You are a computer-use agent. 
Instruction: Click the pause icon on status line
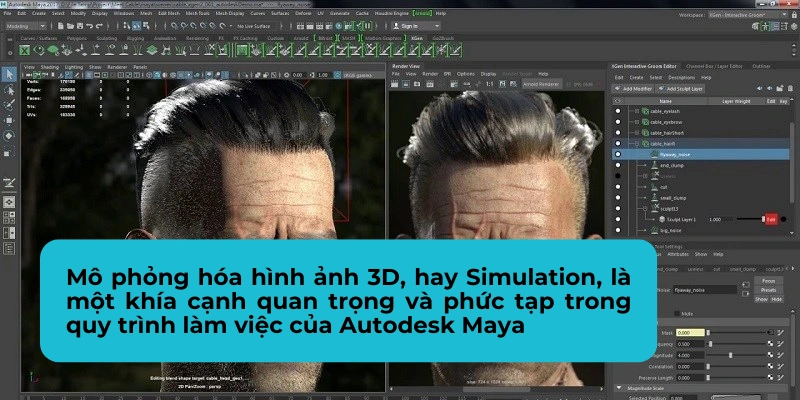tap(367, 26)
